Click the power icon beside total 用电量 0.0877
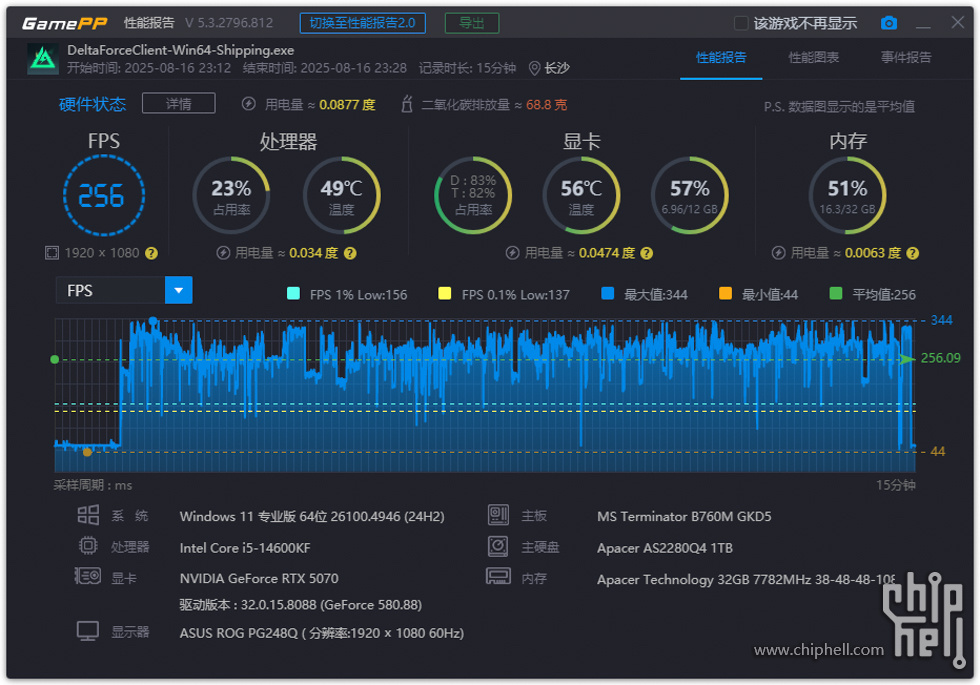The image size is (980, 685). pos(249,104)
